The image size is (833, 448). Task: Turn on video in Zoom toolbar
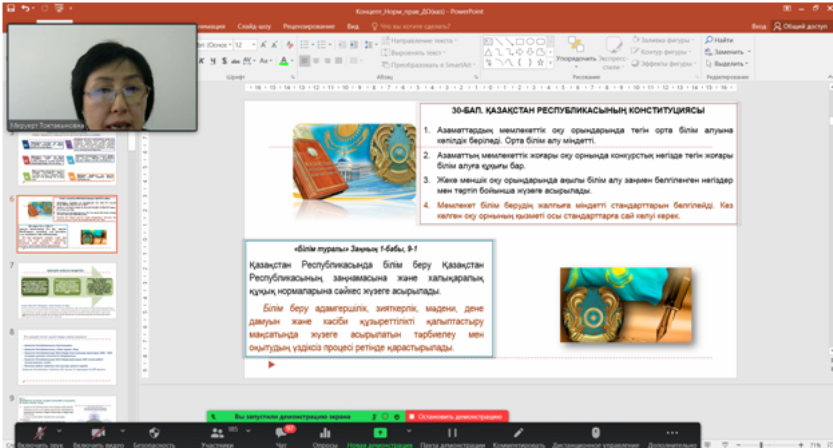(97, 431)
